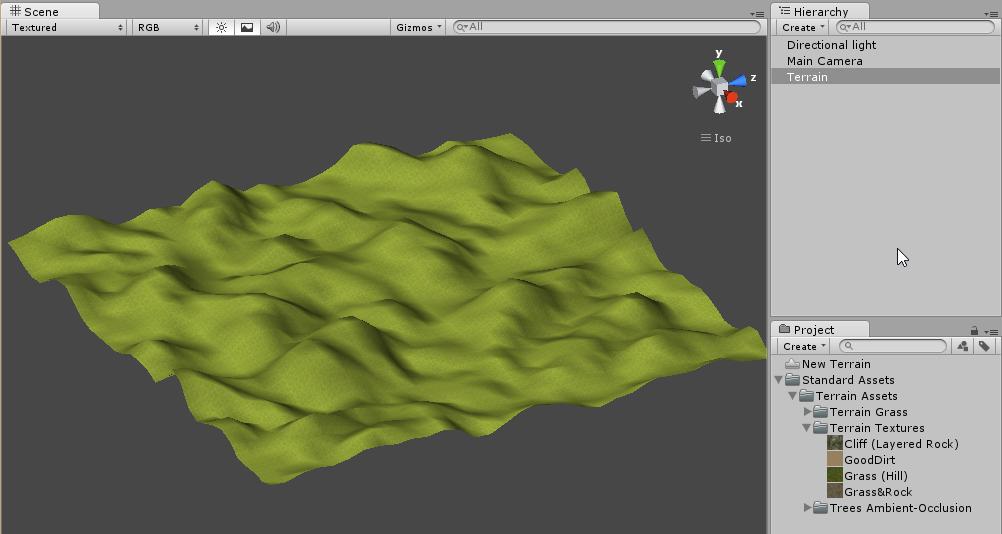Select the GoodDirt texture thumbnail
Image resolution: width=1002 pixels, height=534 pixels.
(x=835, y=460)
